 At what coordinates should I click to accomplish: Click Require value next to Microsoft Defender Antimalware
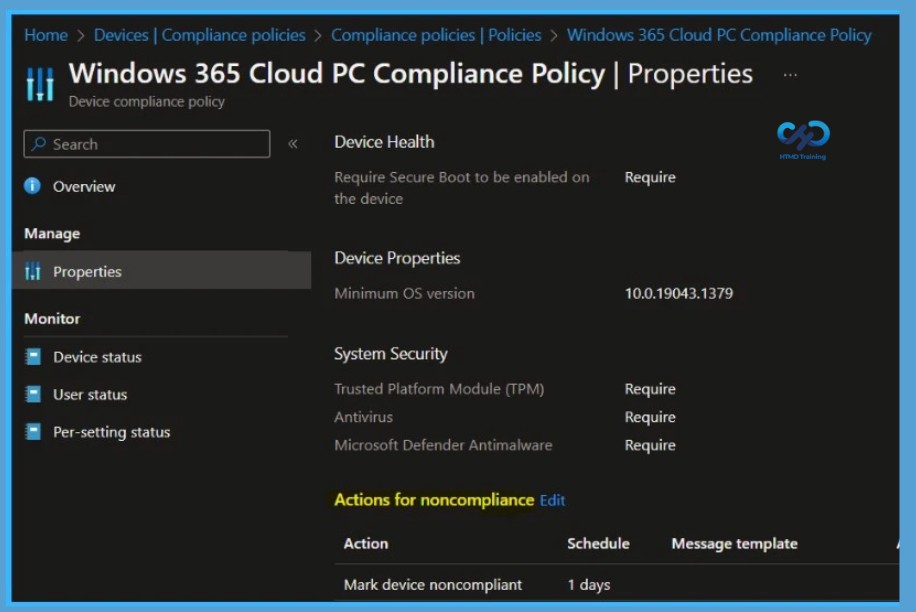(650, 446)
